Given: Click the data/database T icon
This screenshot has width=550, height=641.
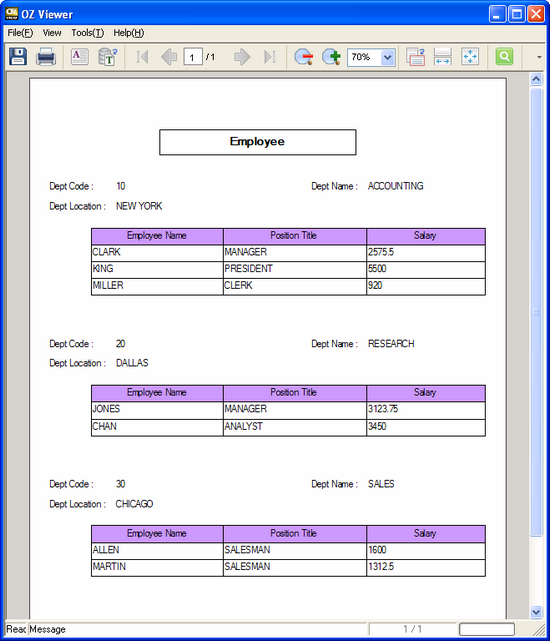Looking at the screenshot, I should click(x=108, y=56).
